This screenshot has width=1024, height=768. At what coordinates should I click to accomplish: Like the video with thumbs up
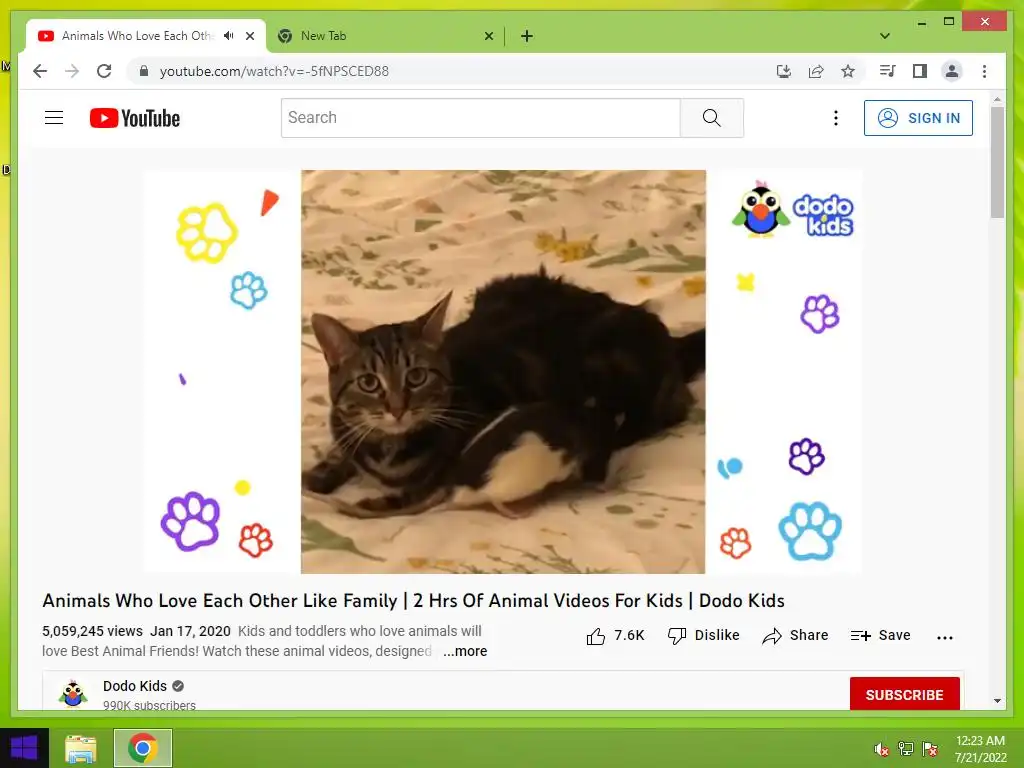615,635
